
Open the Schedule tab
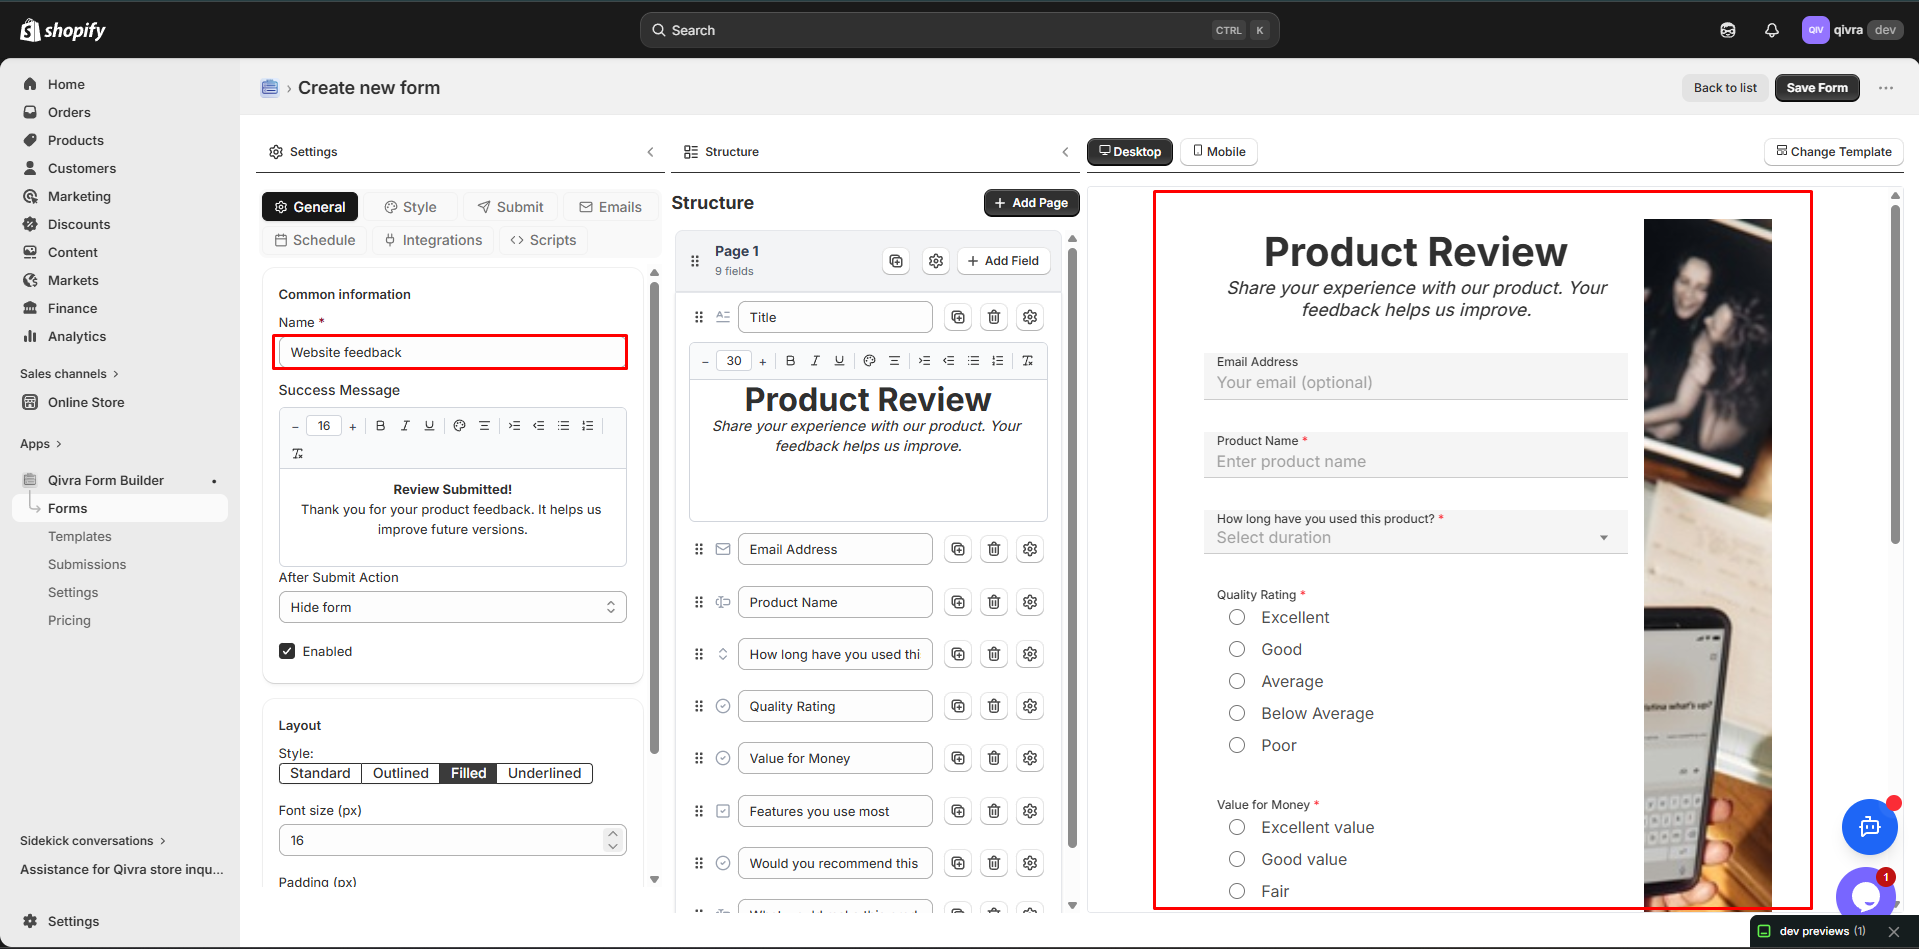[315, 240]
